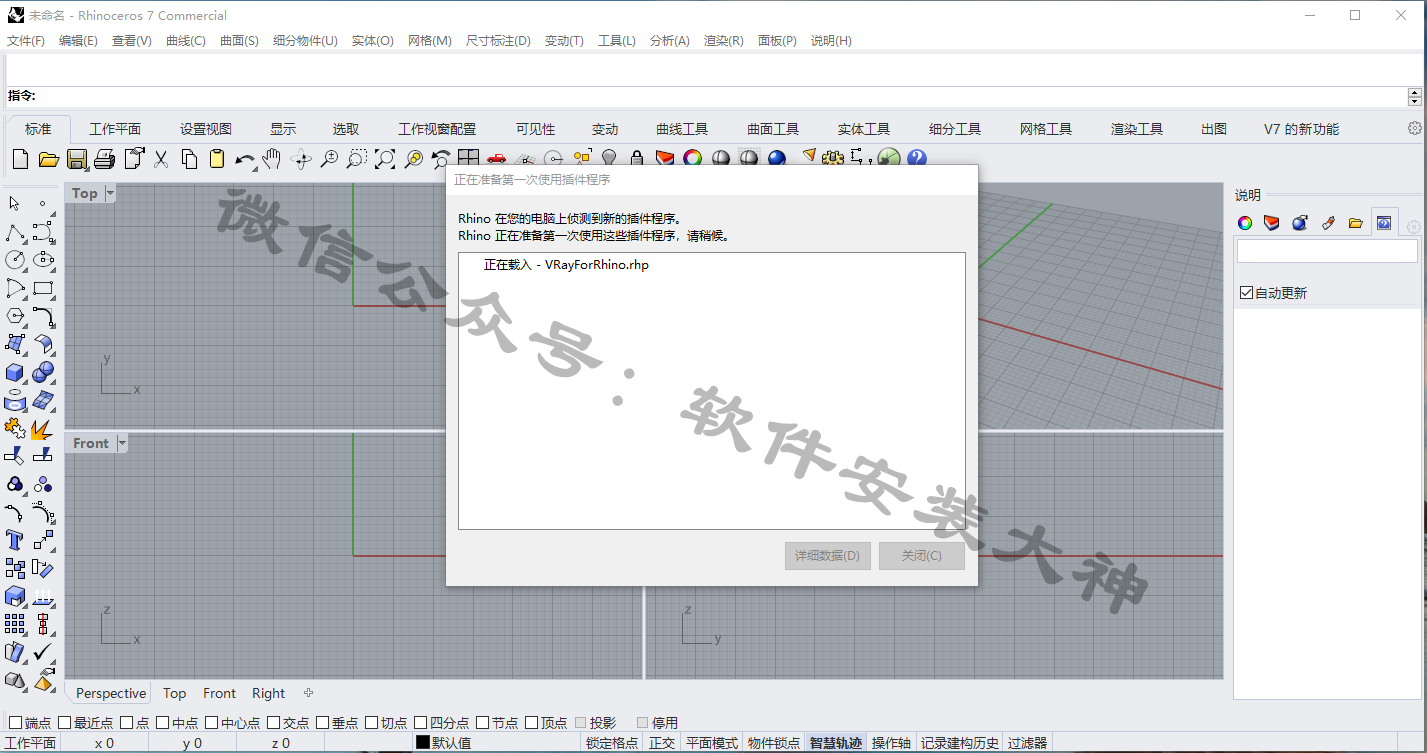Enable the 中心点 osnap checkbox
Screen dimensions: 1427x753
[212, 722]
